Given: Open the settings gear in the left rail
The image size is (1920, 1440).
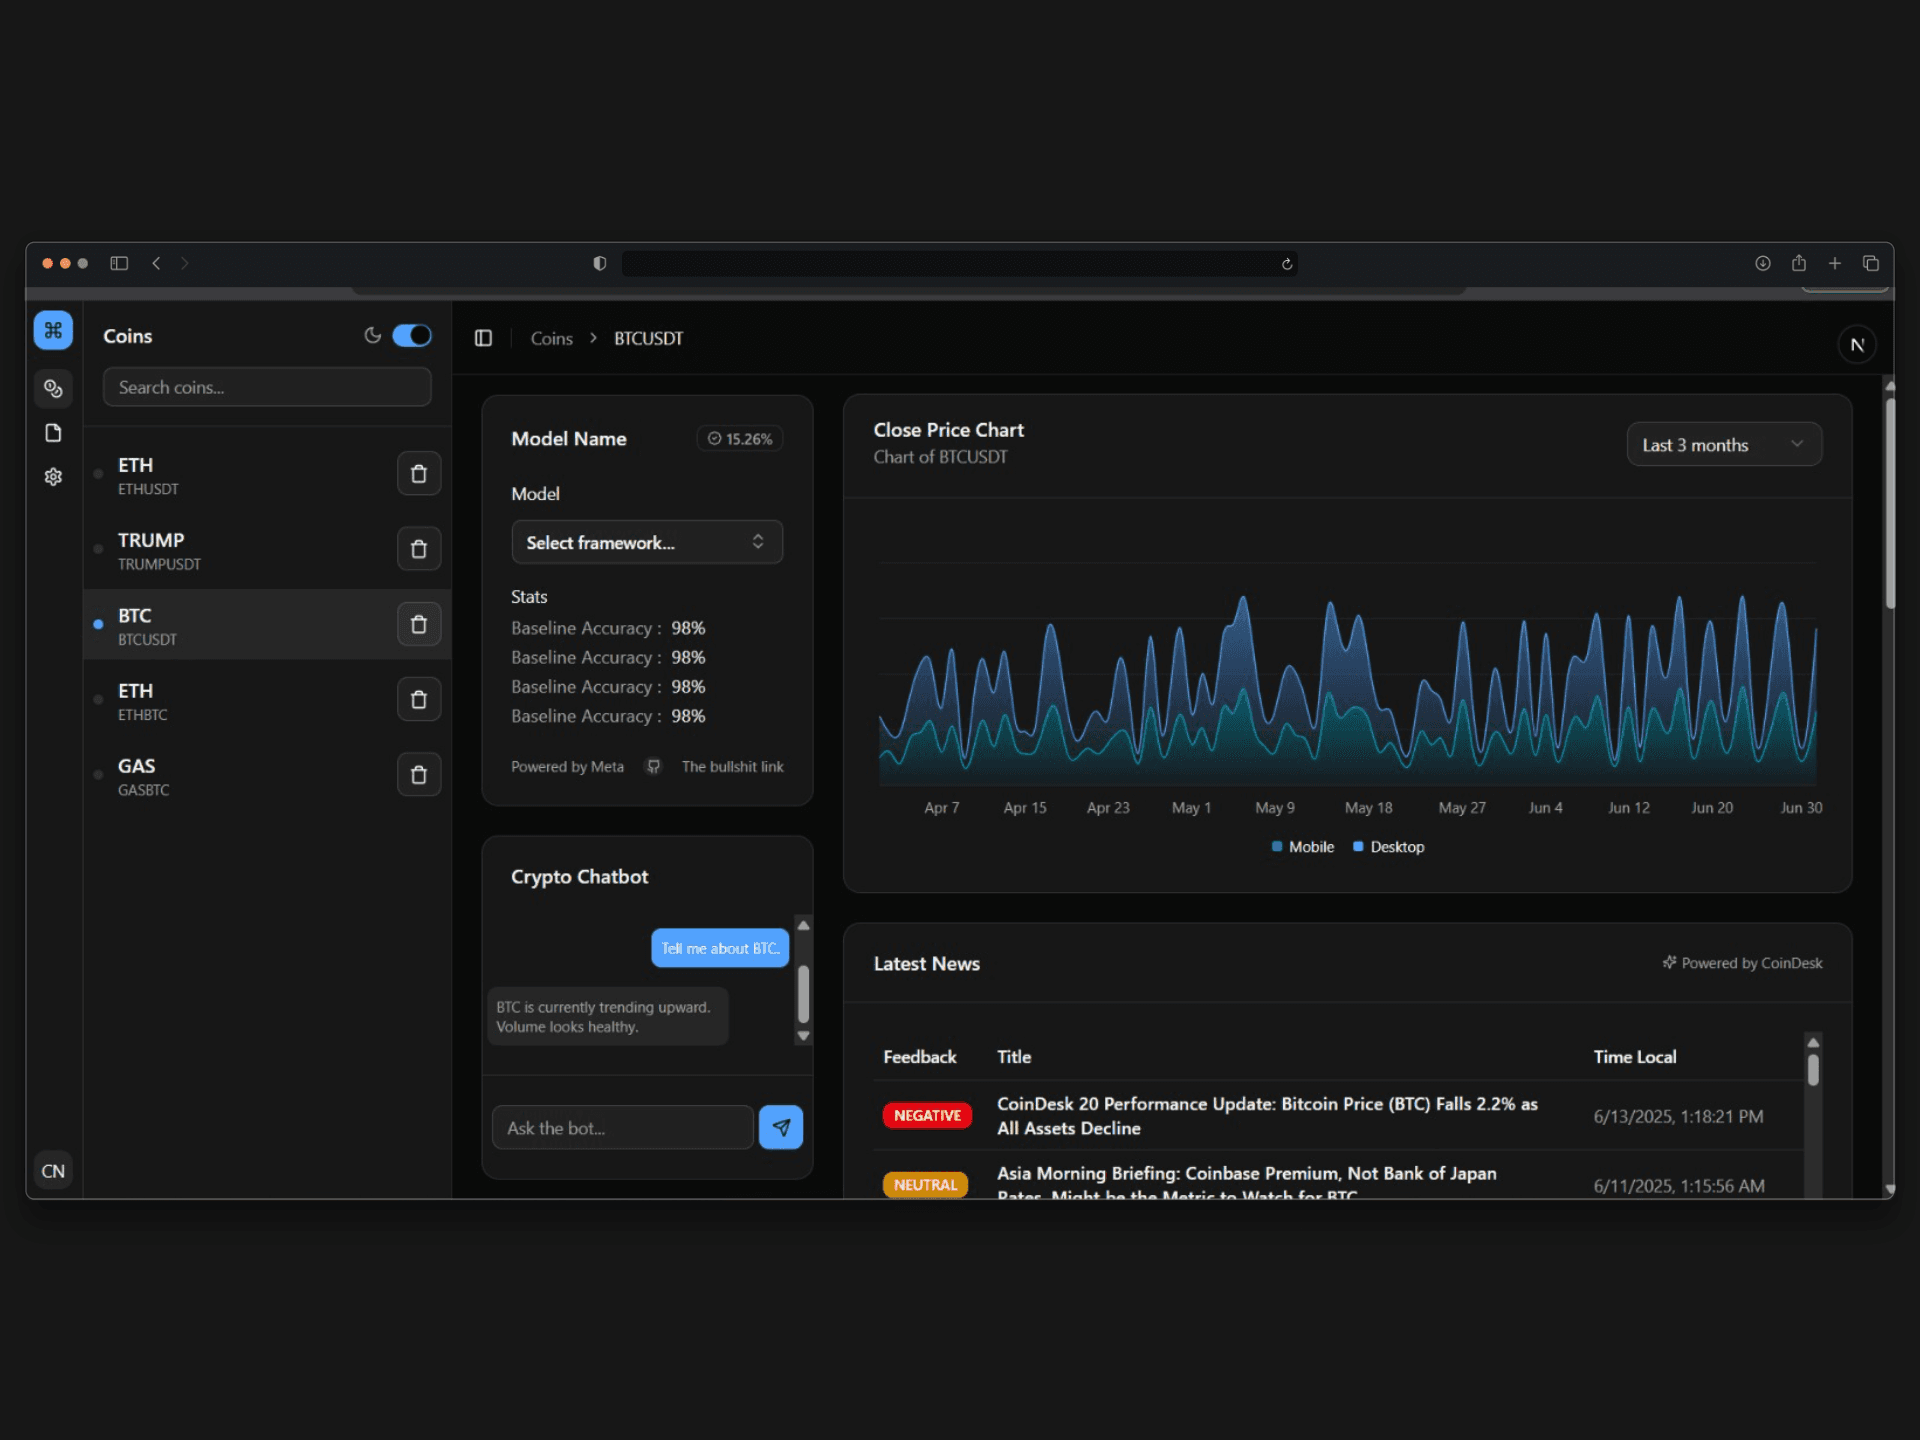Looking at the screenshot, I should [53, 476].
